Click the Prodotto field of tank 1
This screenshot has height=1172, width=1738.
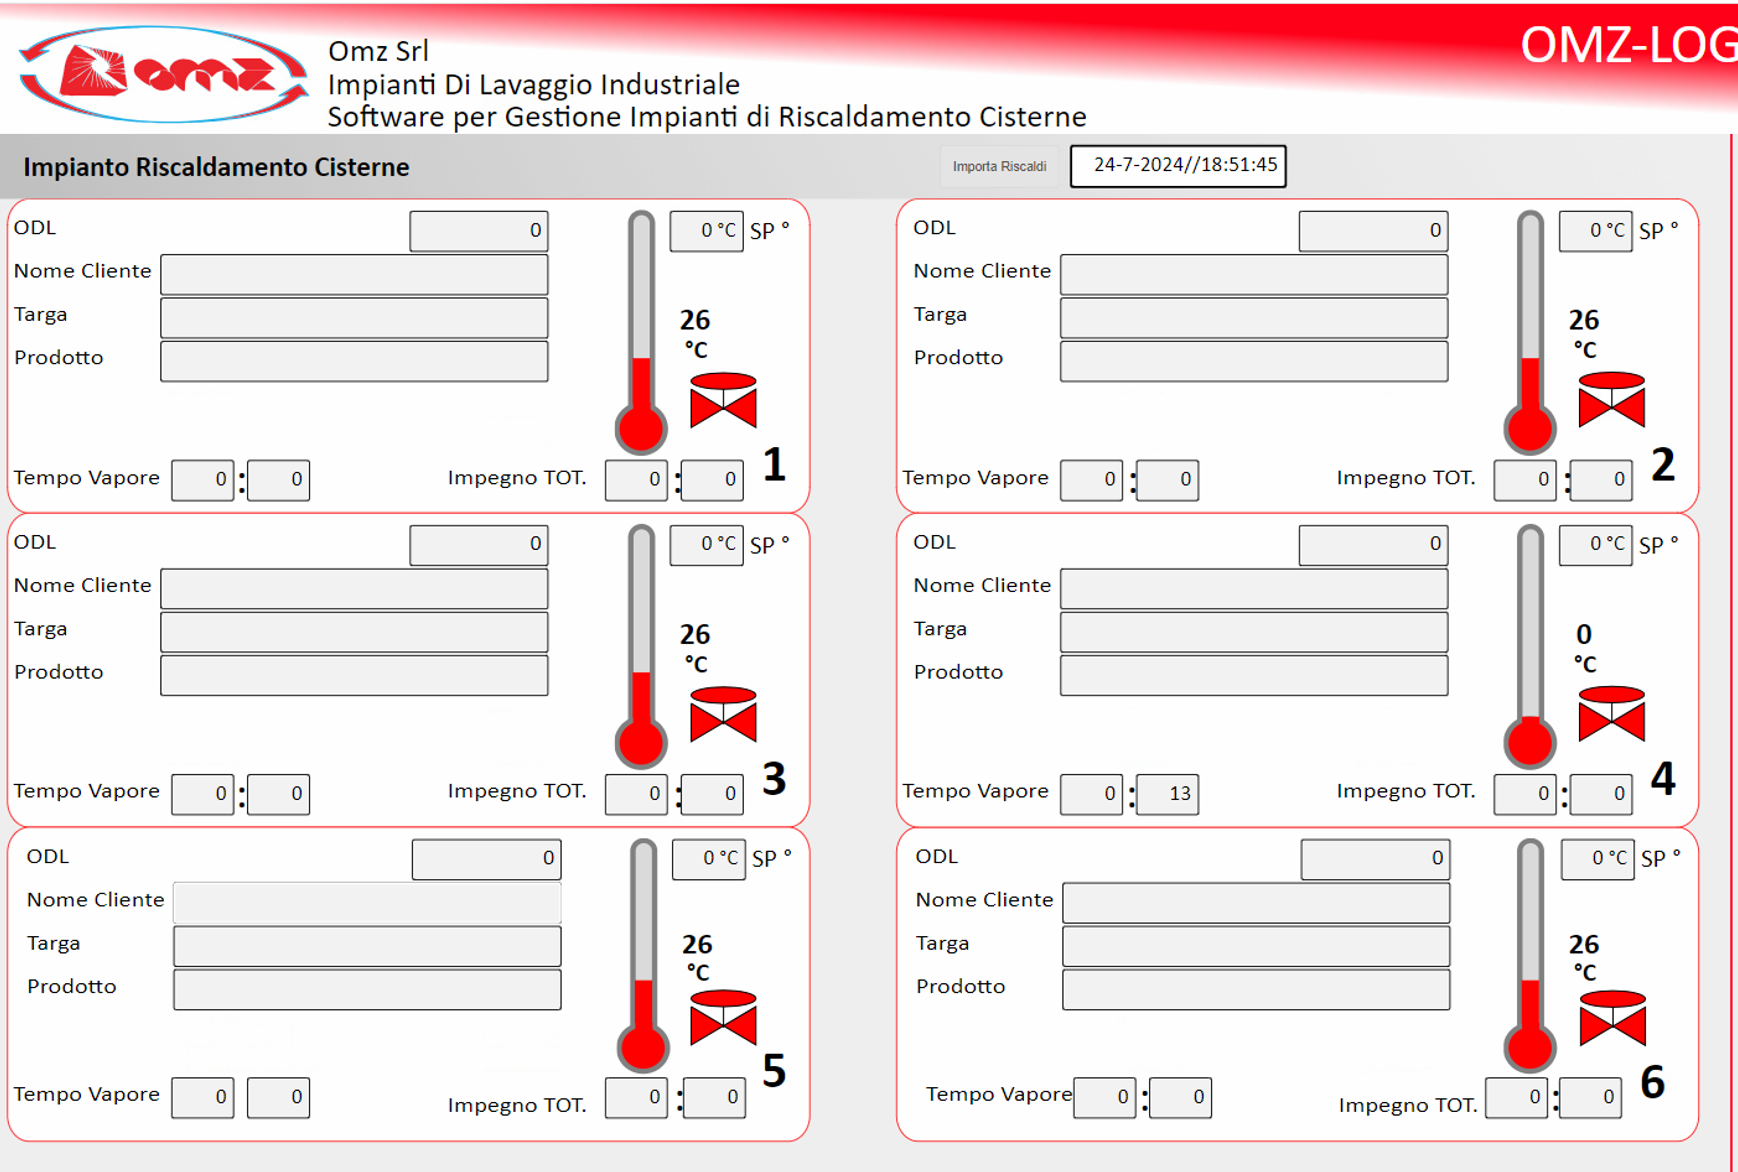[x=354, y=361]
